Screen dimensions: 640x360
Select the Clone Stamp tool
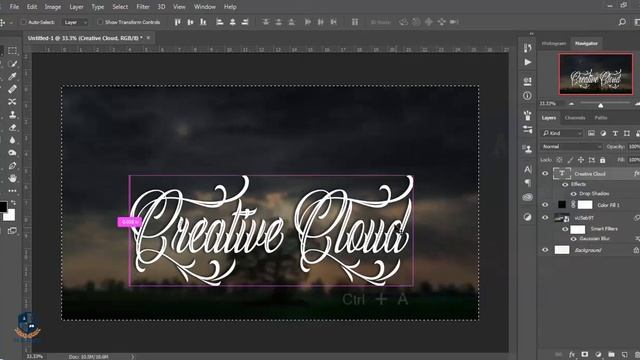(x=12, y=115)
